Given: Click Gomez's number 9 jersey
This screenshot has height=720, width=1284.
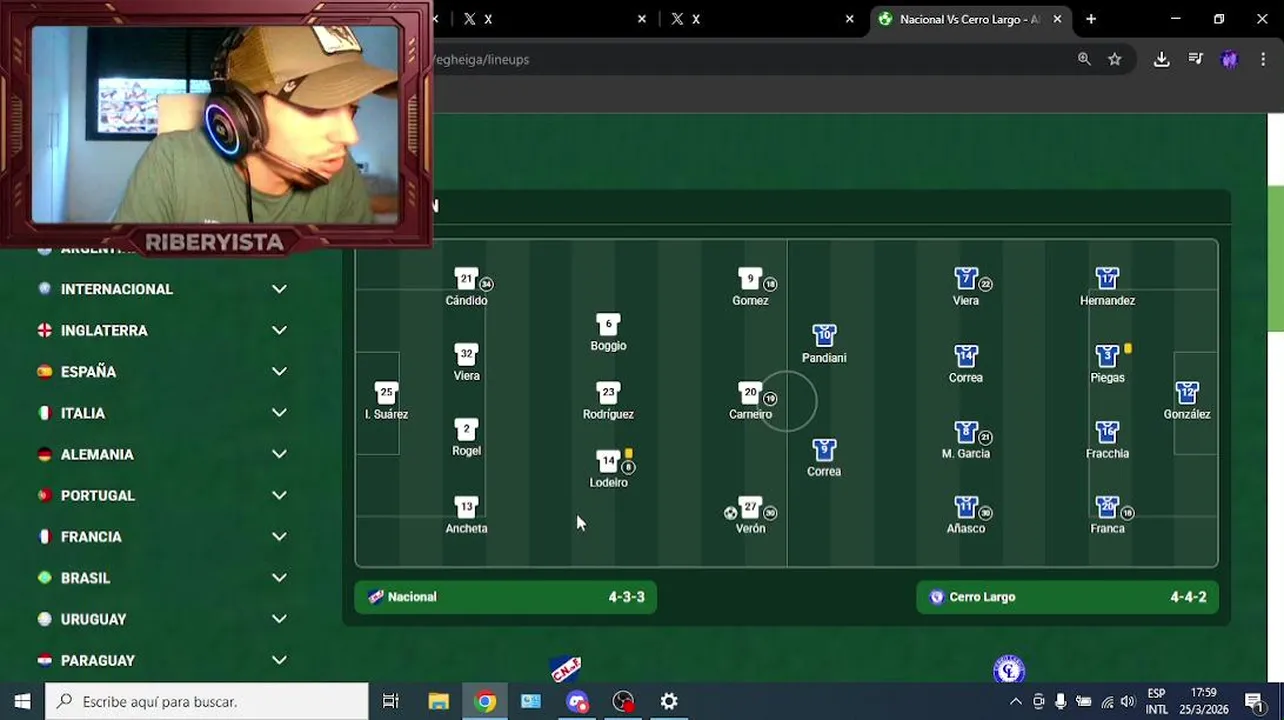Looking at the screenshot, I should [750, 279].
